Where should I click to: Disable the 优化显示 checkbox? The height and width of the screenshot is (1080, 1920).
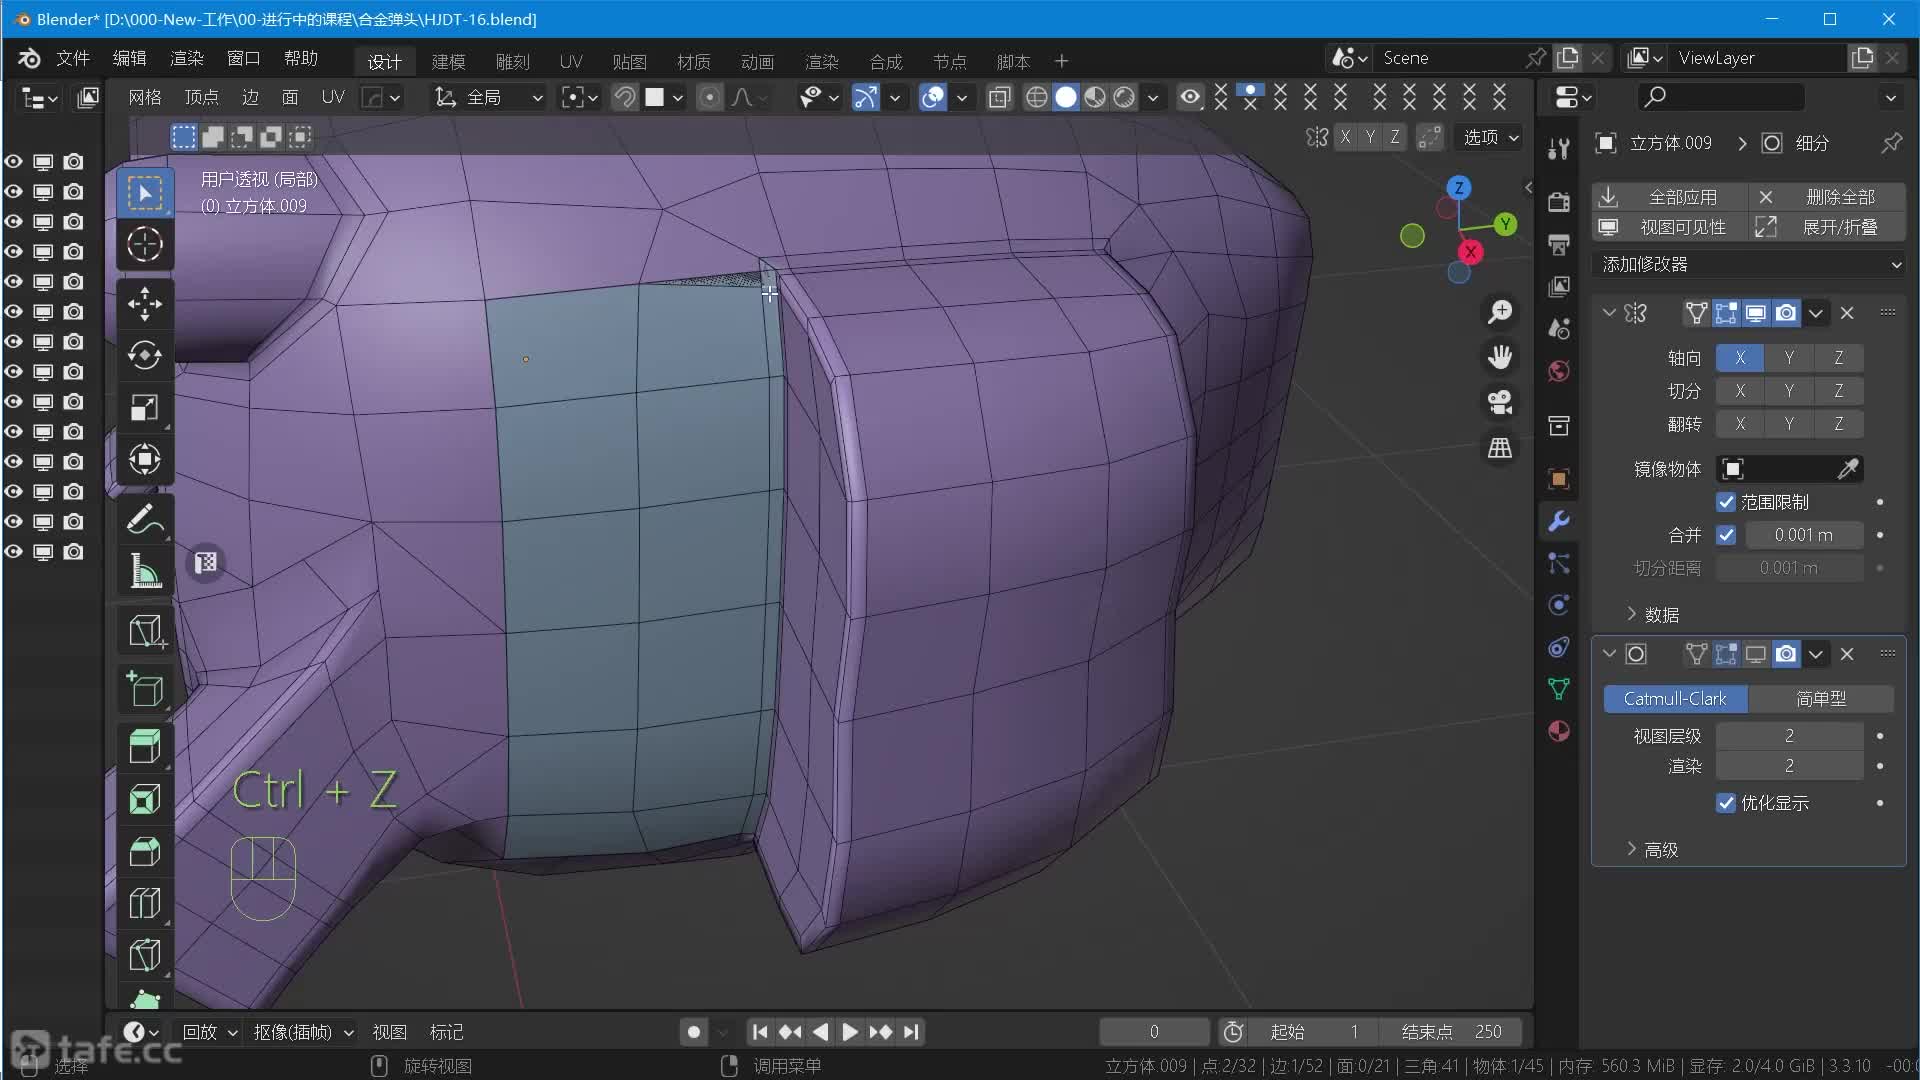1726,803
